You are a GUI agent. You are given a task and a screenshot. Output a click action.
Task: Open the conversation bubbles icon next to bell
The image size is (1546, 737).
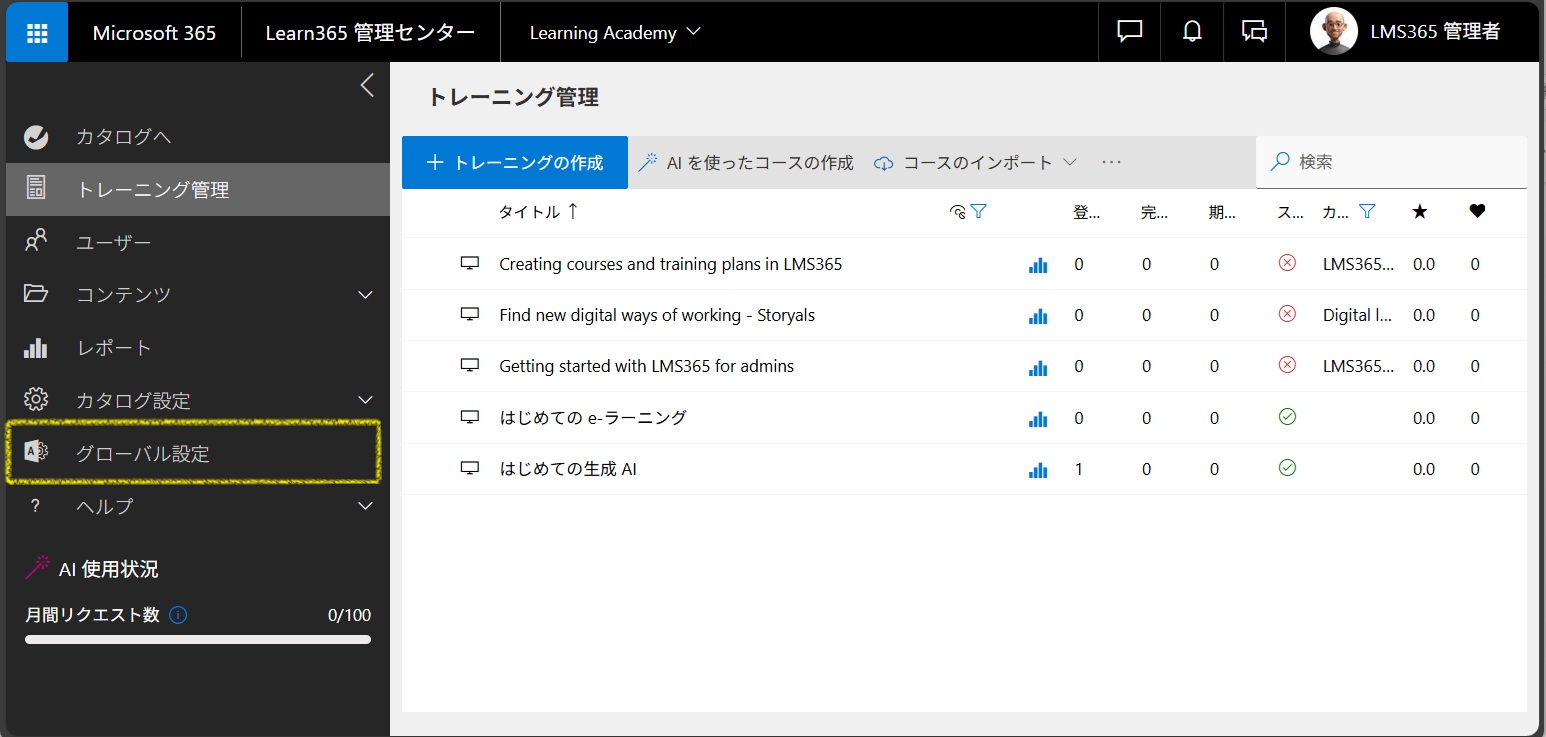click(x=1254, y=32)
